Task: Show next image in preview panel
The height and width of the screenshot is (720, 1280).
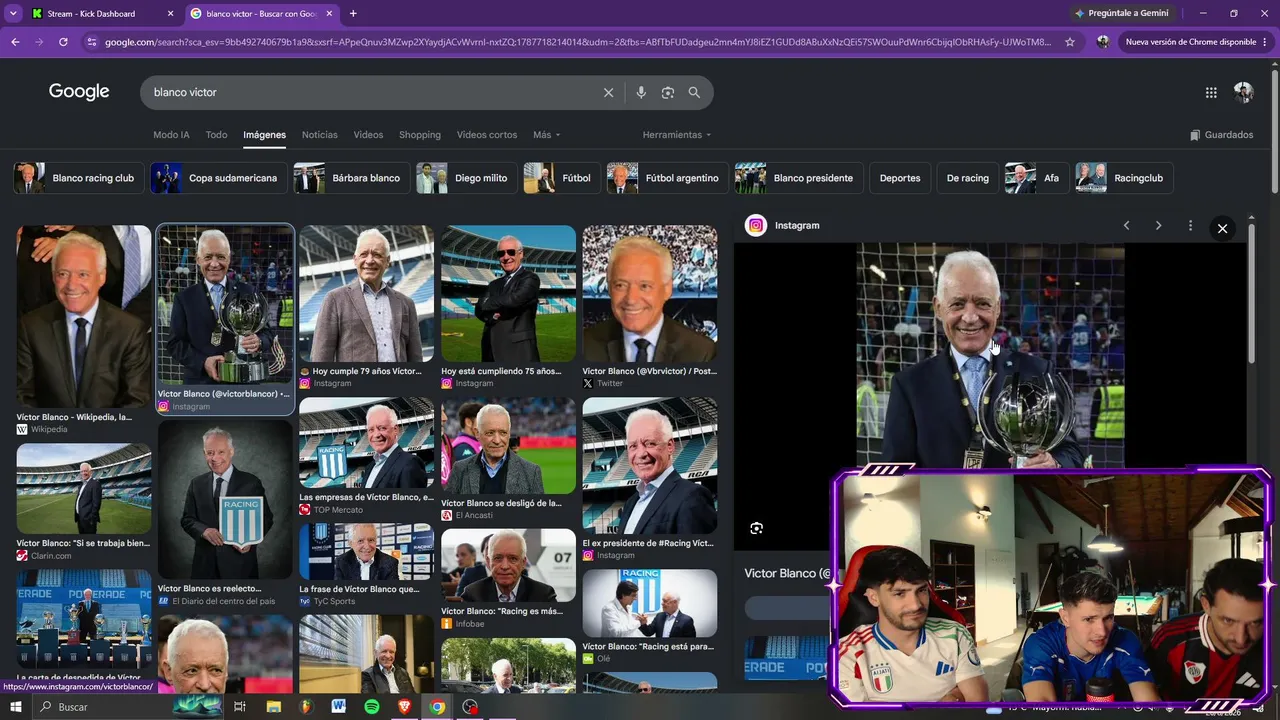Action: (x=1158, y=226)
